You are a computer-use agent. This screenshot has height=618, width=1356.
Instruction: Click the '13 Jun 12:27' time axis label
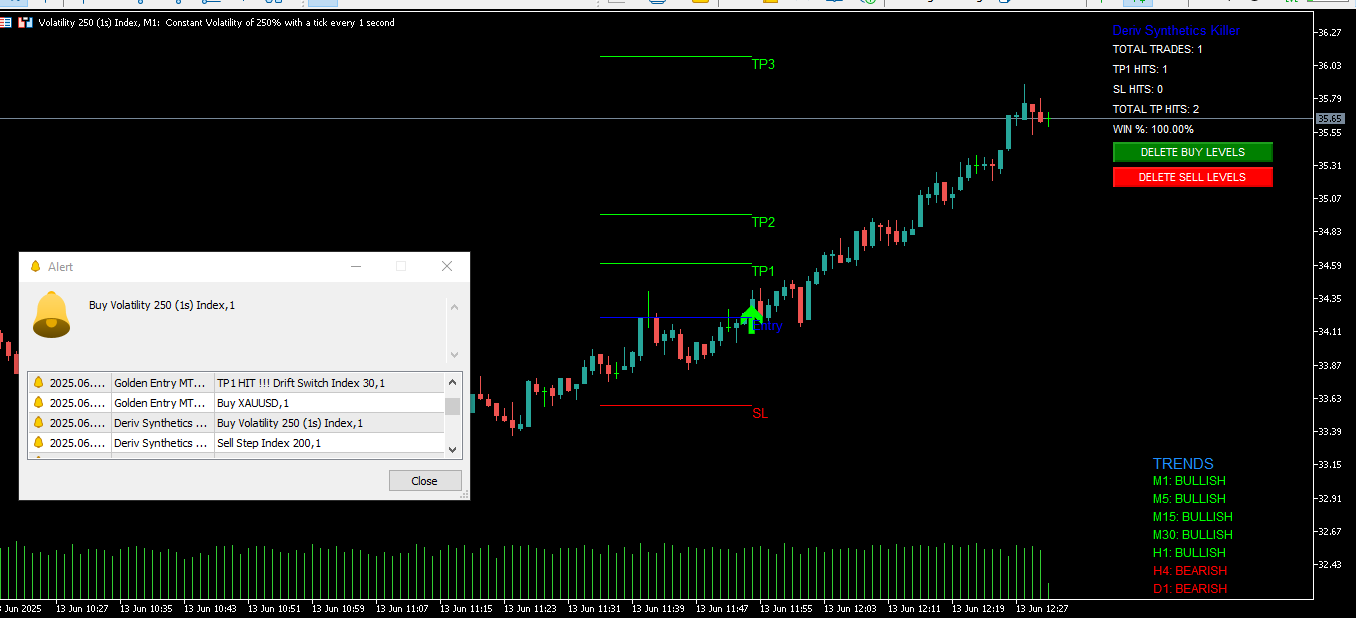(x=1041, y=608)
